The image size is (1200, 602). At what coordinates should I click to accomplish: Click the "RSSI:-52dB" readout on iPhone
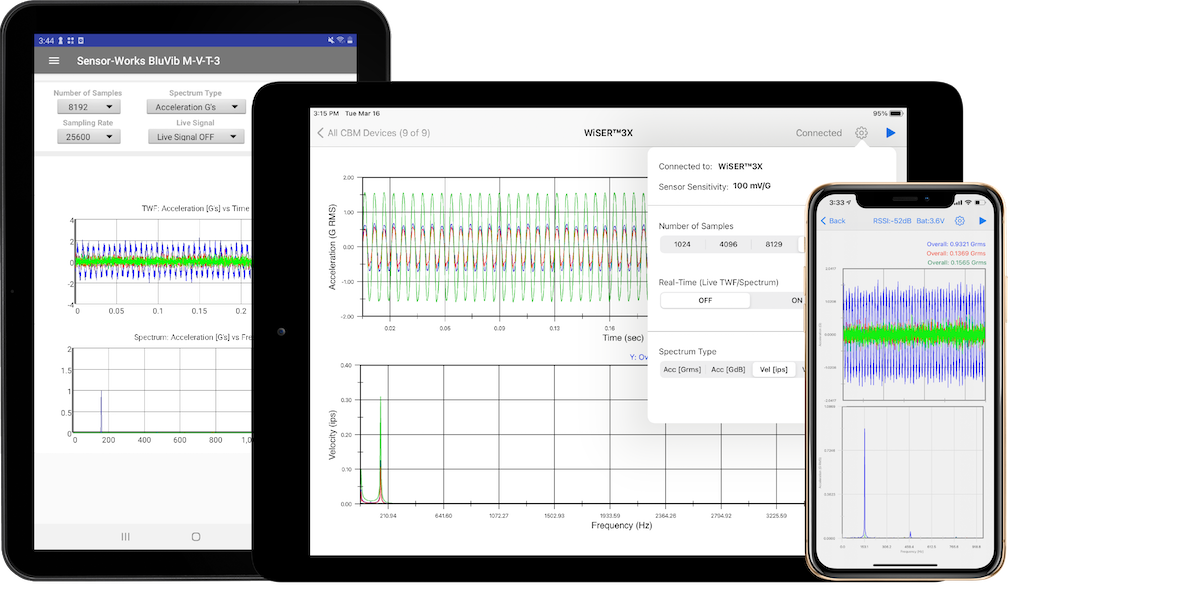[x=891, y=221]
